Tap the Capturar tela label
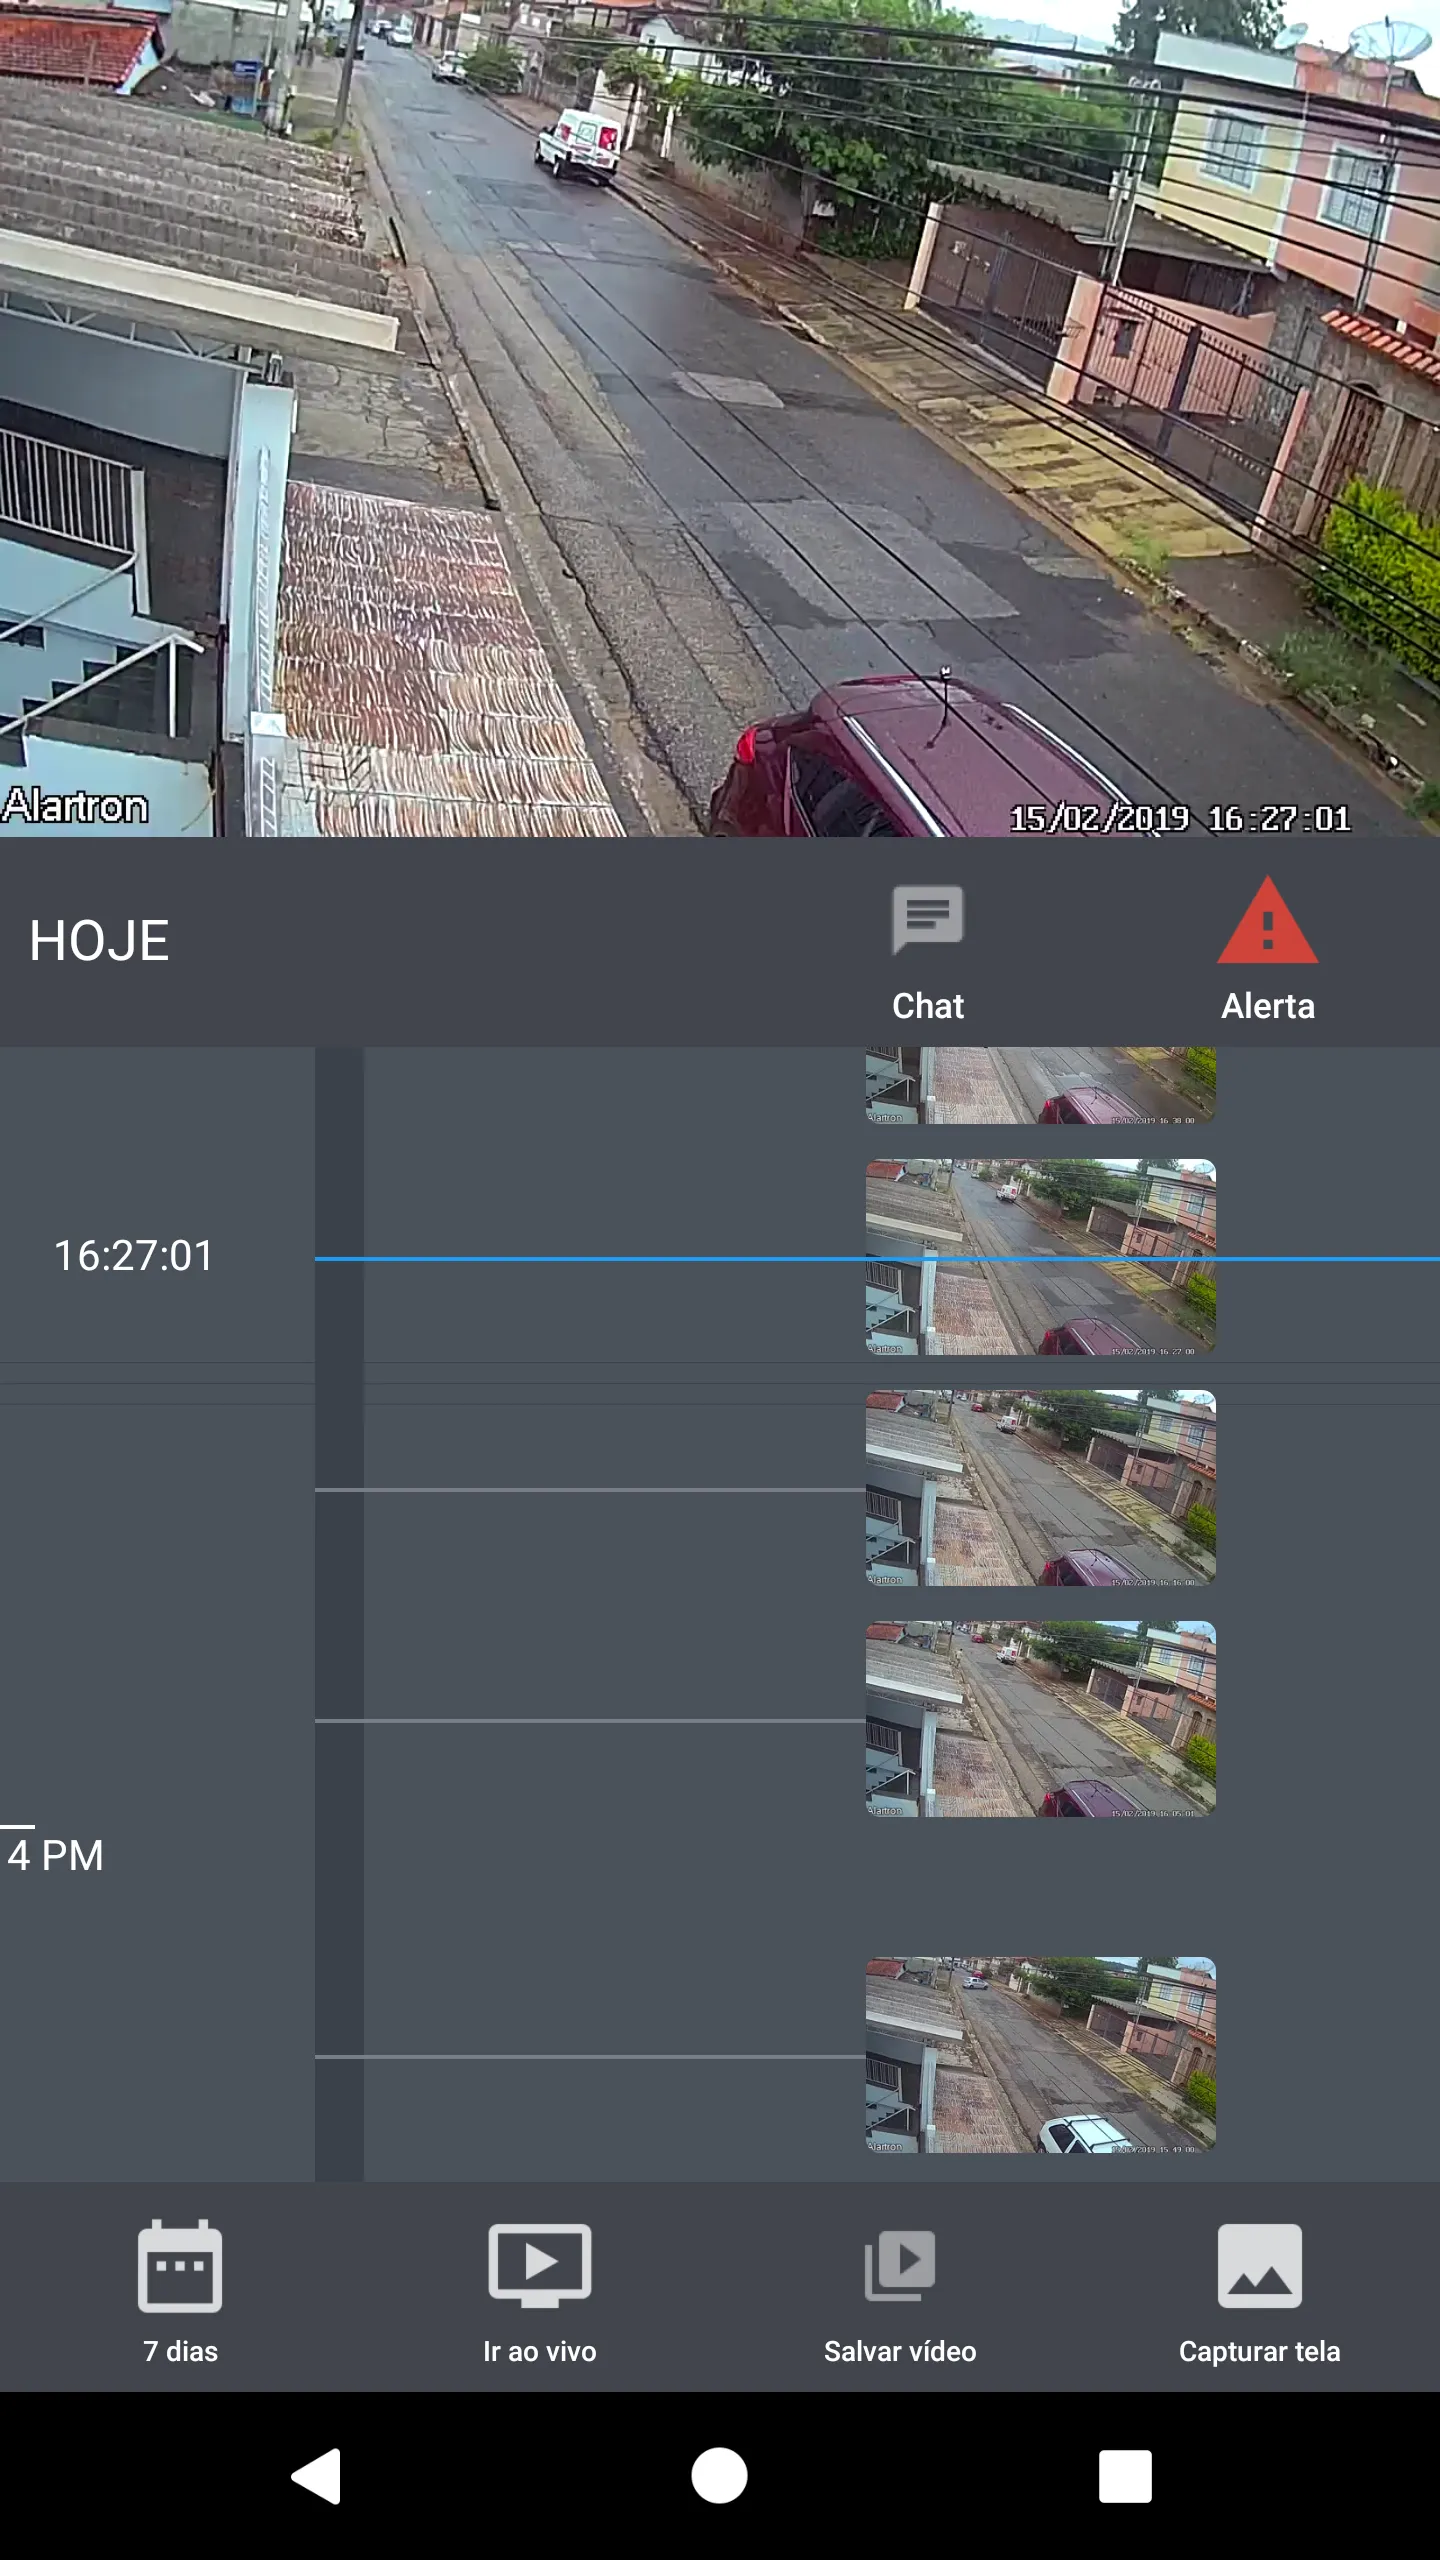Image resolution: width=1440 pixels, height=2560 pixels. [x=1260, y=2351]
